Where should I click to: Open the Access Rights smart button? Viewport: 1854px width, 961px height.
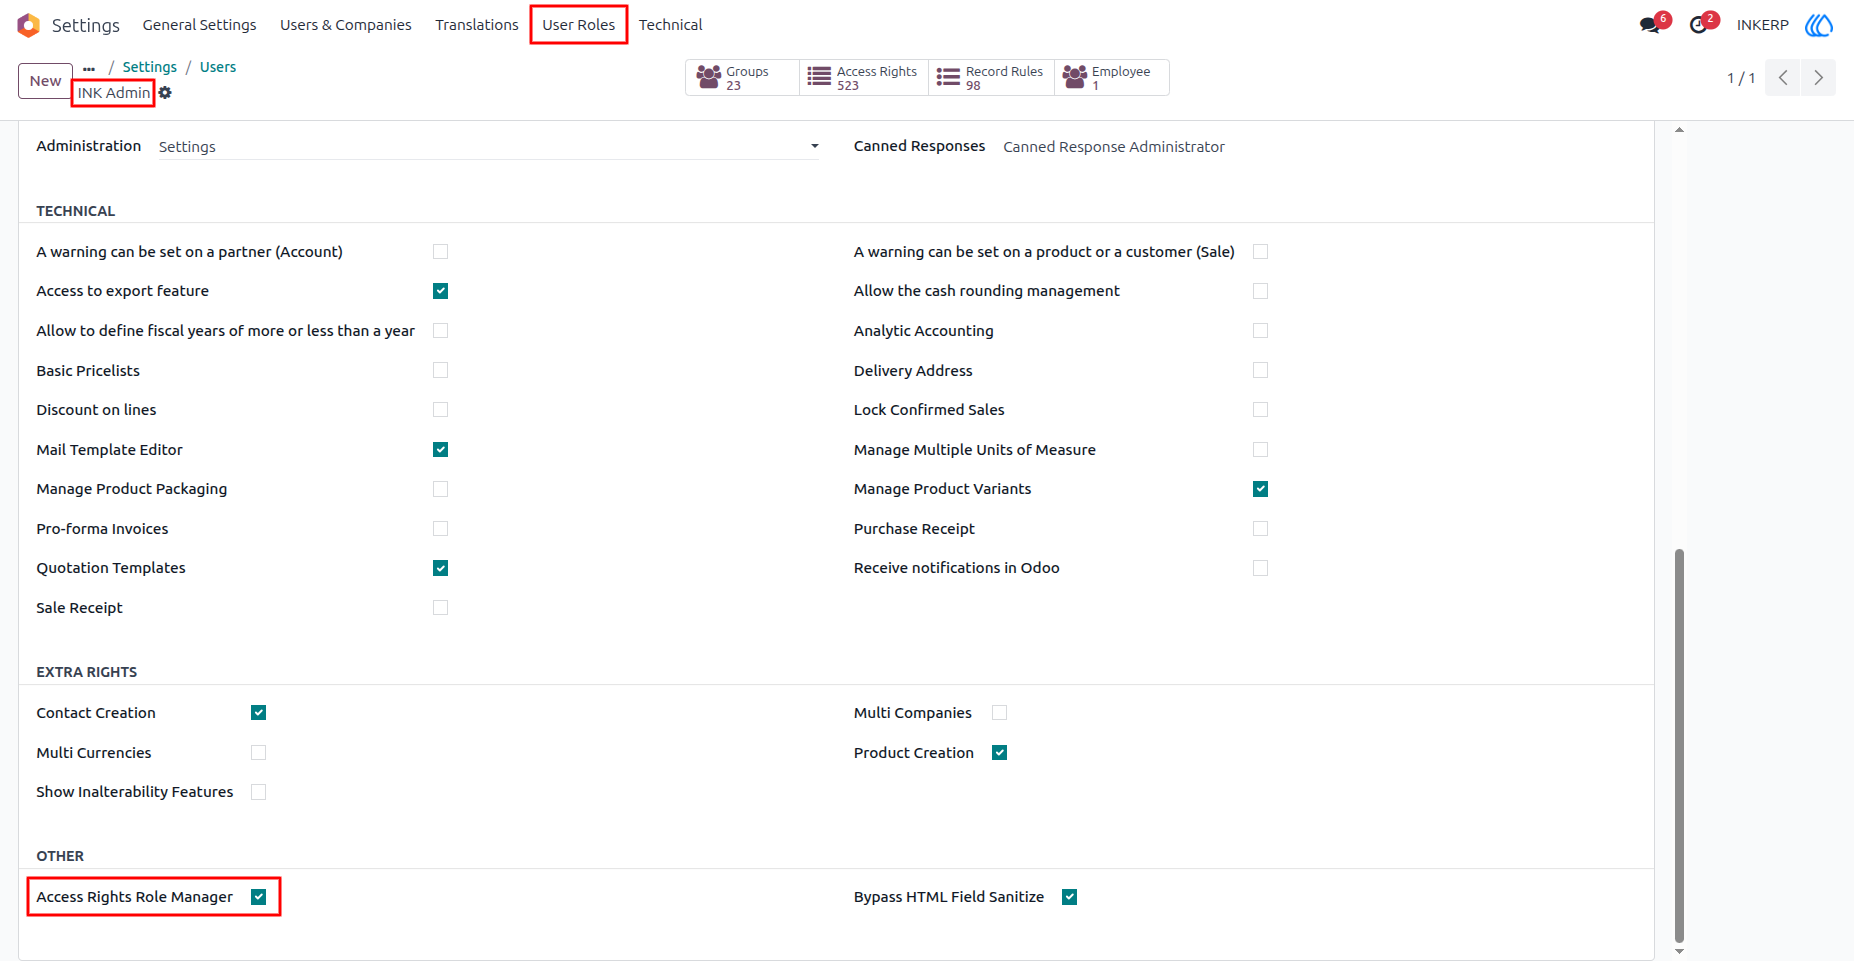click(864, 78)
